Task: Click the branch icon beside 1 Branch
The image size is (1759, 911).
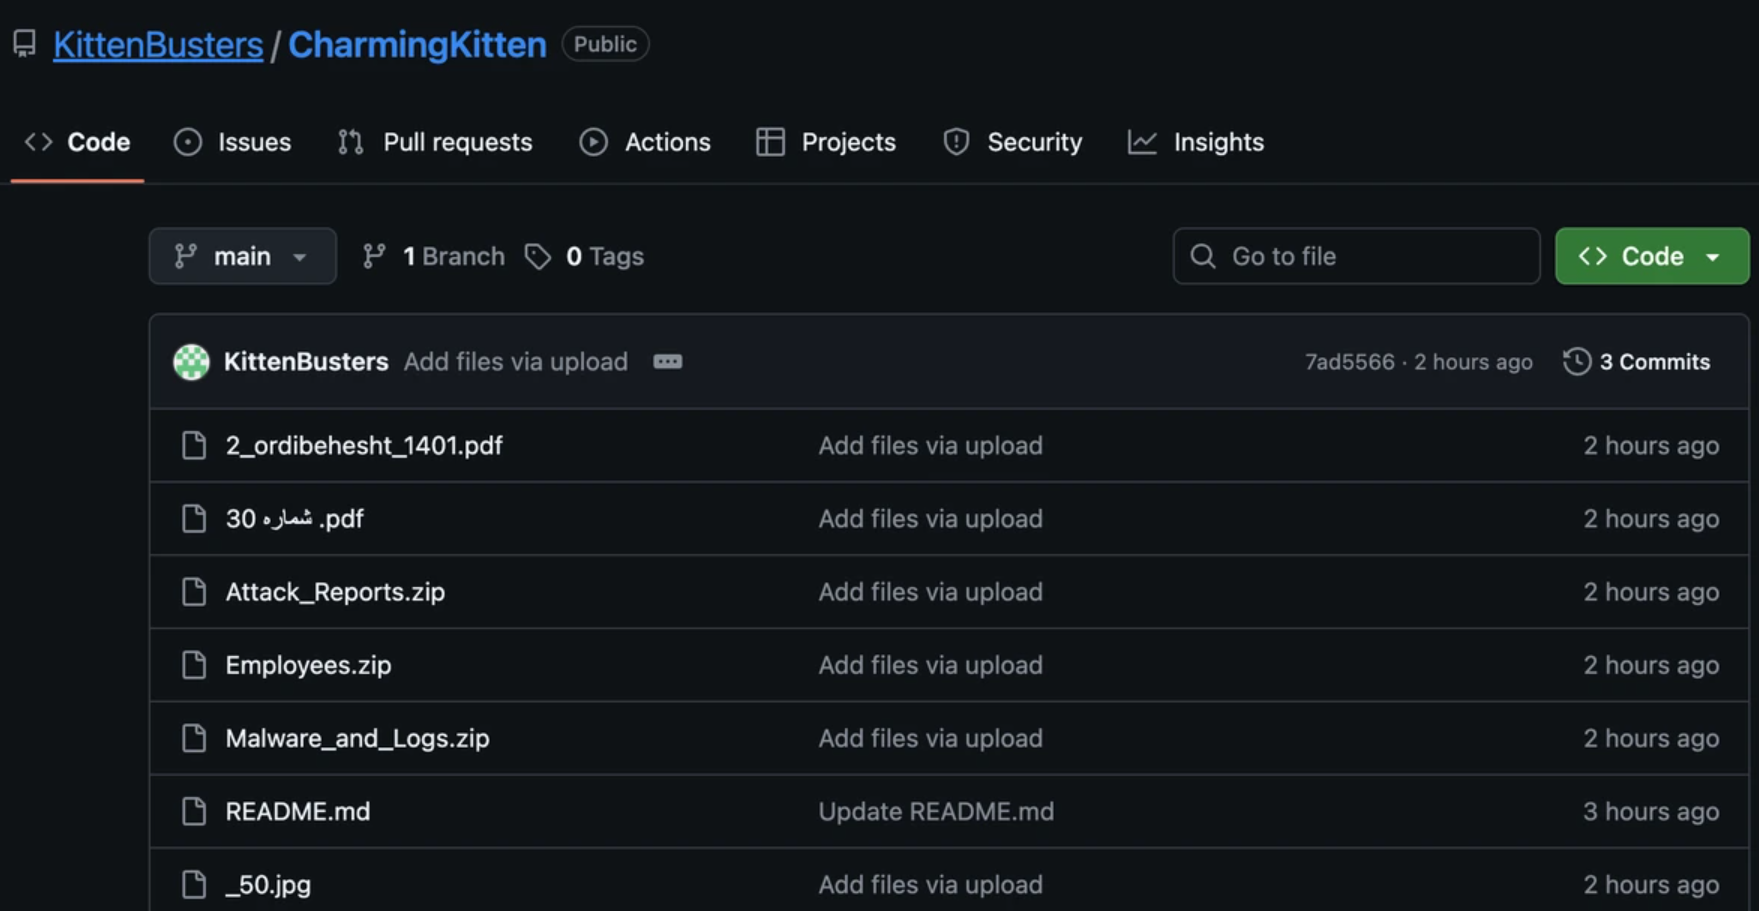Action: (374, 257)
